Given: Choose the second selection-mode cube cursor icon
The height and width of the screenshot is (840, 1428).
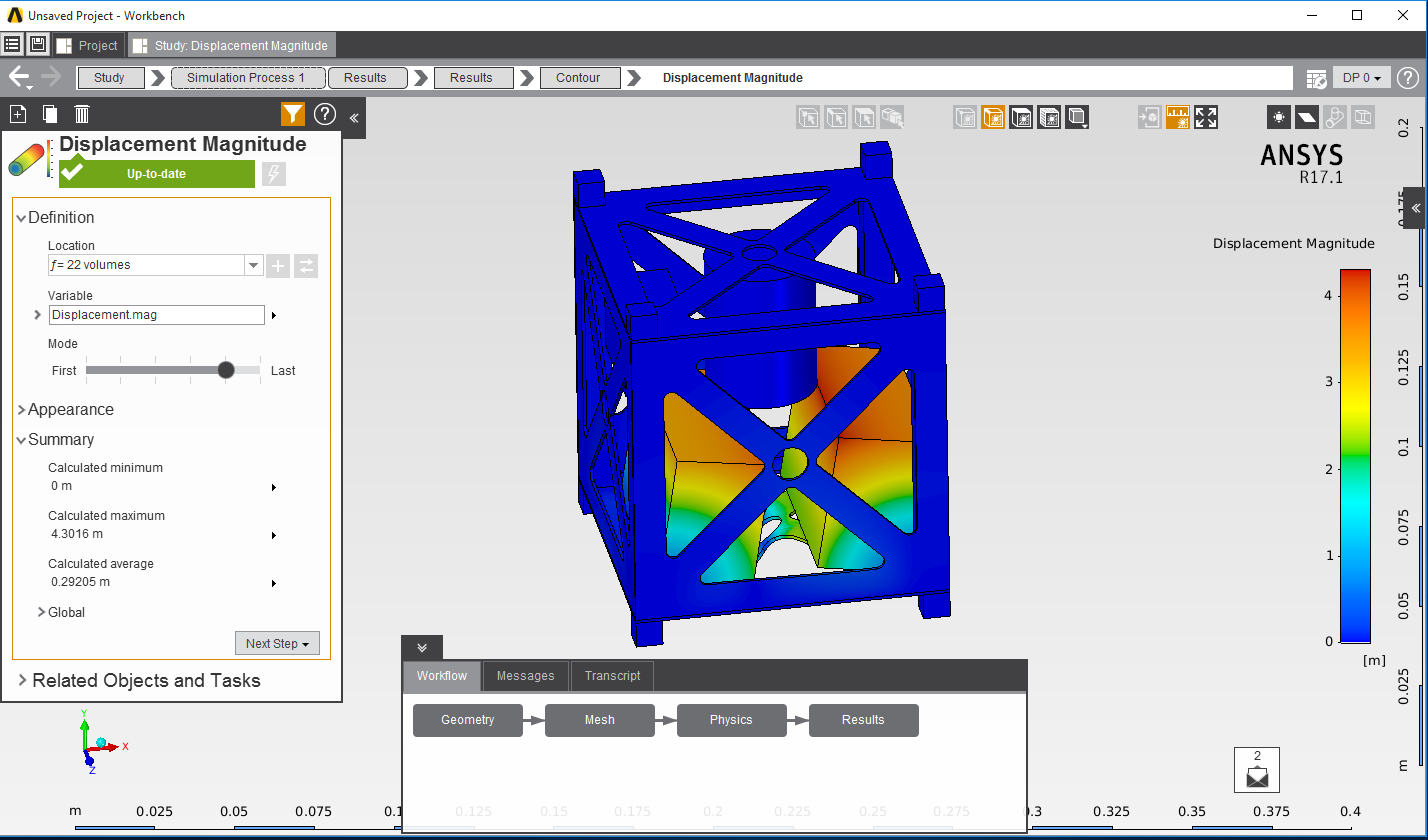Looking at the screenshot, I should (x=836, y=117).
